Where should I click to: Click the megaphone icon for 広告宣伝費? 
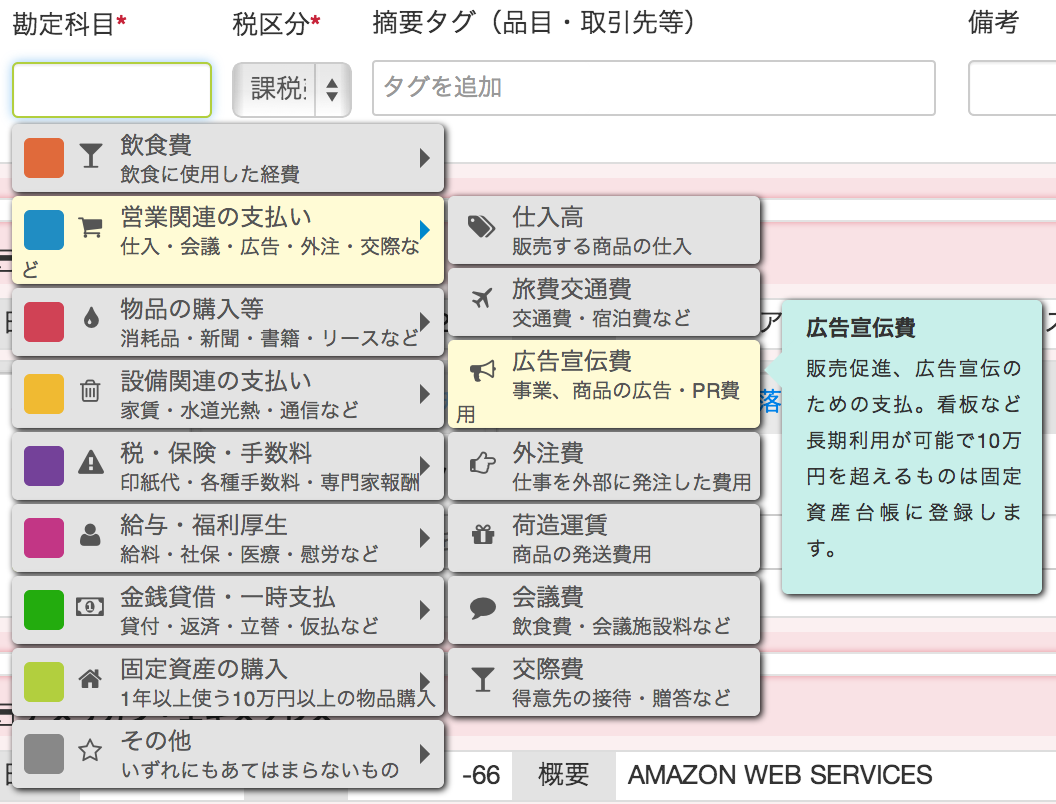(482, 372)
